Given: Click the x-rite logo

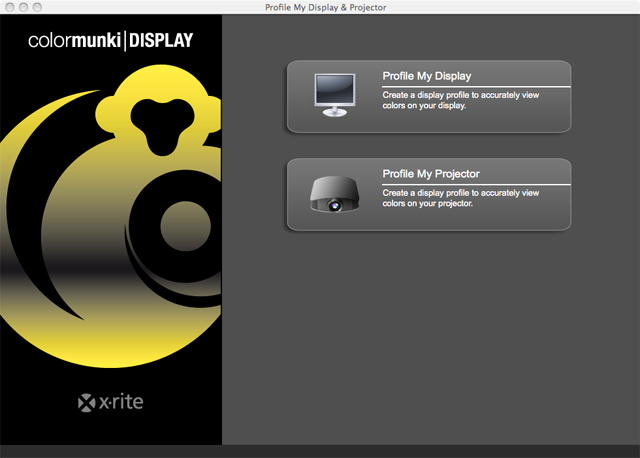Looking at the screenshot, I should (110, 402).
